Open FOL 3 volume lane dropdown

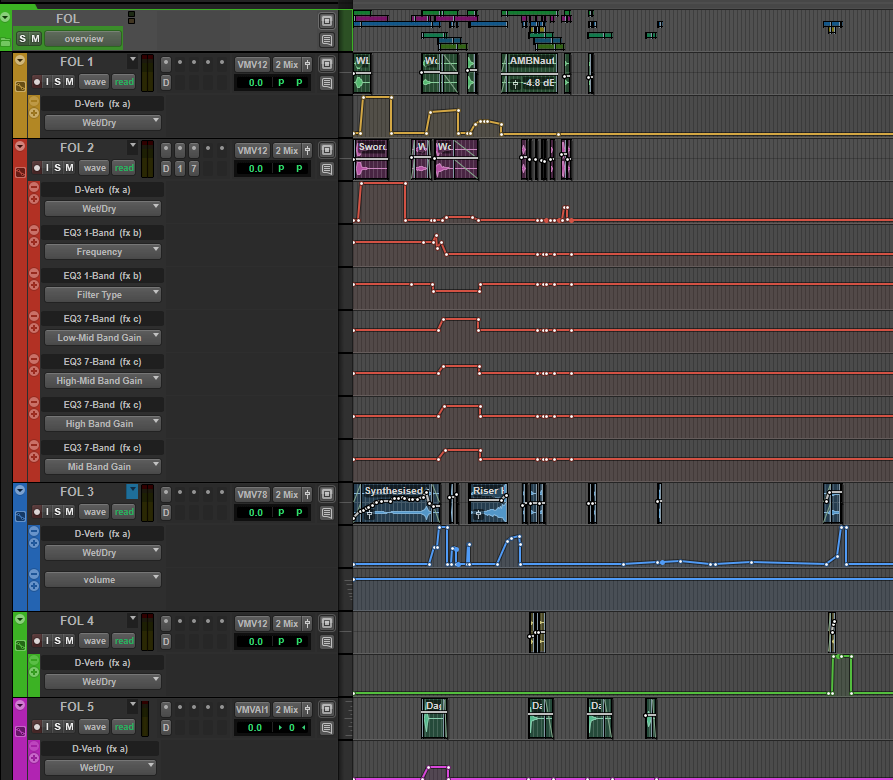coord(103,580)
